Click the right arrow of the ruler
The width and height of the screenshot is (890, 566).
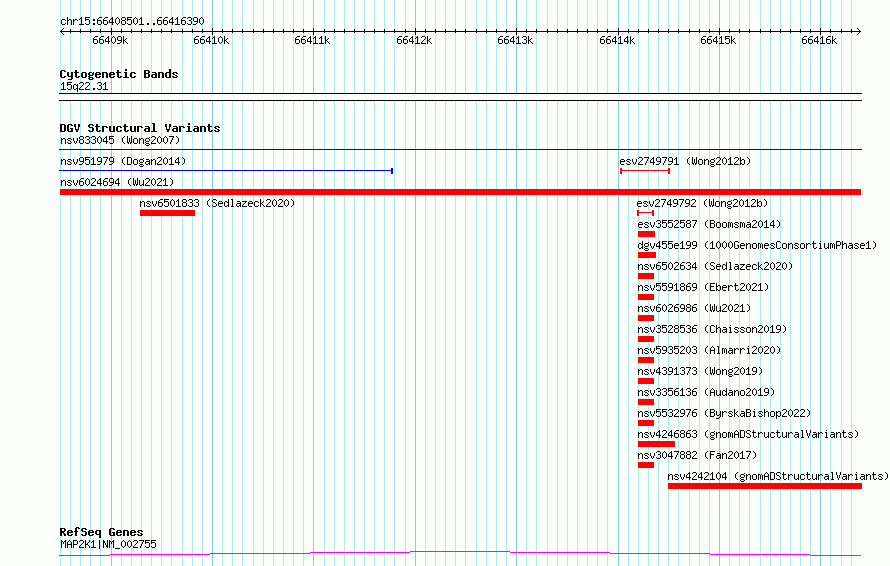point(859,32)
